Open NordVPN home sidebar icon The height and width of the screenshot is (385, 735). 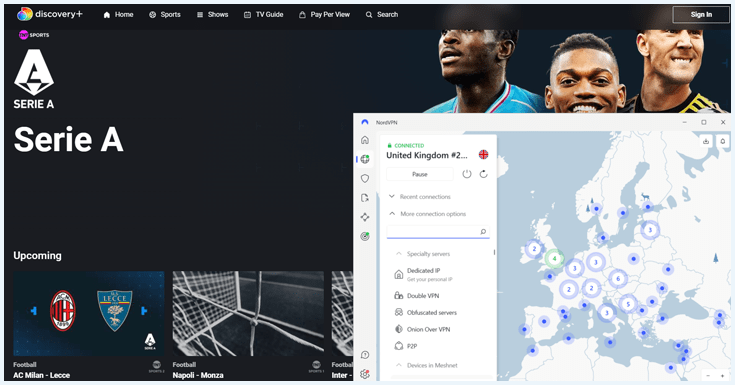[x=365, y=140]
